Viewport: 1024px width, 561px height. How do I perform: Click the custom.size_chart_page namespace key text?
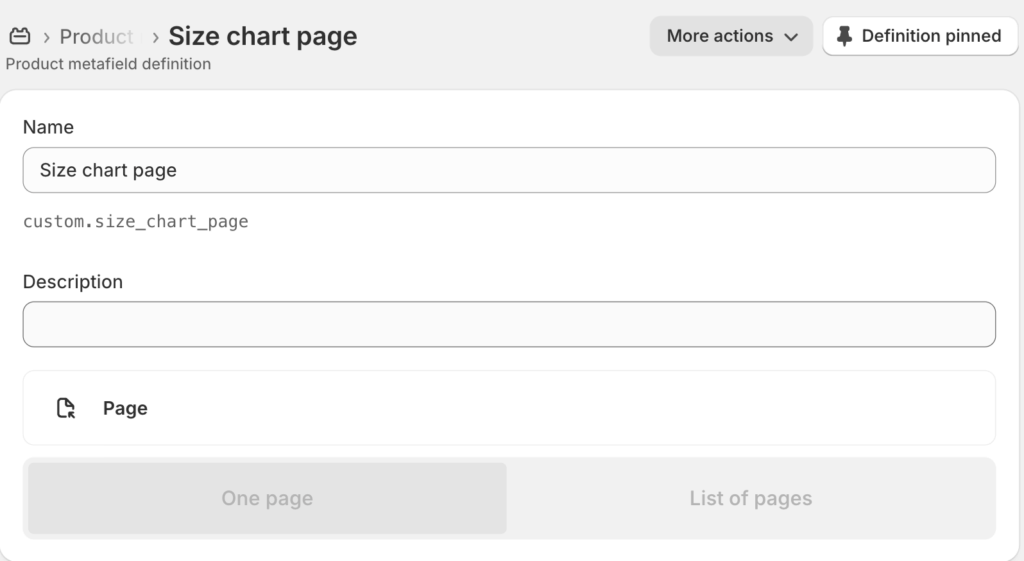(x=135, y=222)
